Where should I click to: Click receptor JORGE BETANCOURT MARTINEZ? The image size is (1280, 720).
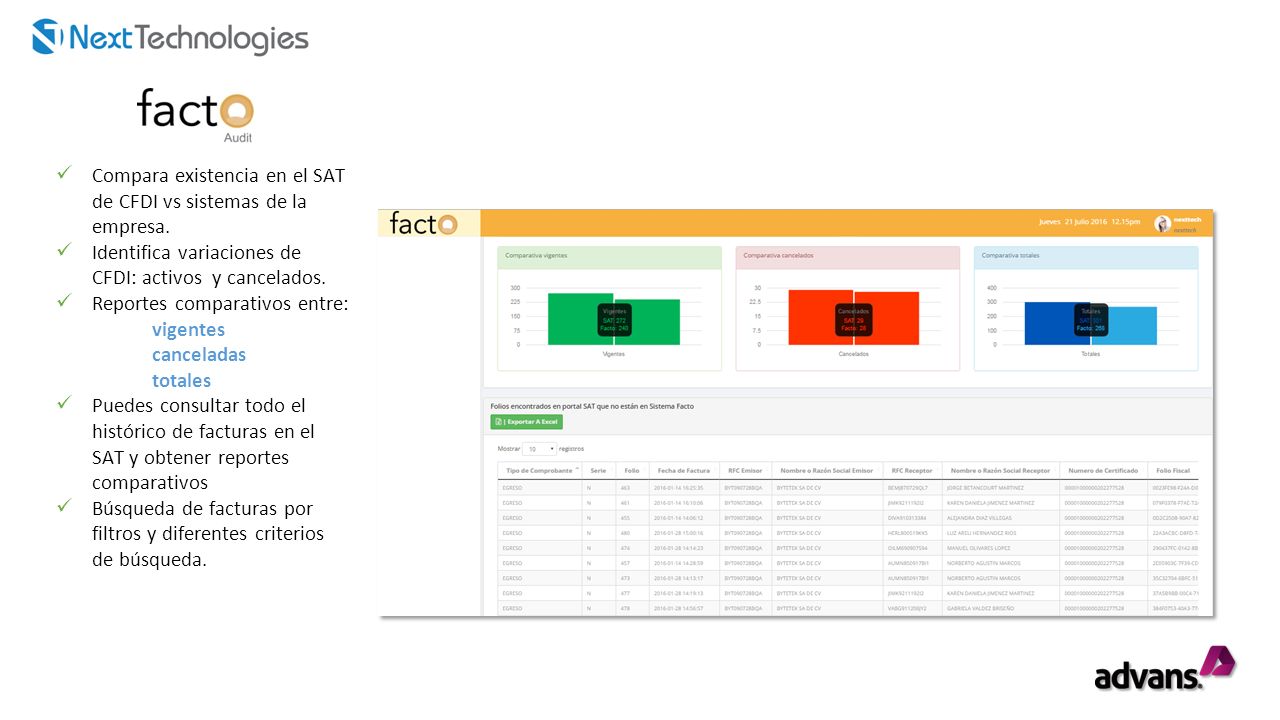tap(984, 487)
